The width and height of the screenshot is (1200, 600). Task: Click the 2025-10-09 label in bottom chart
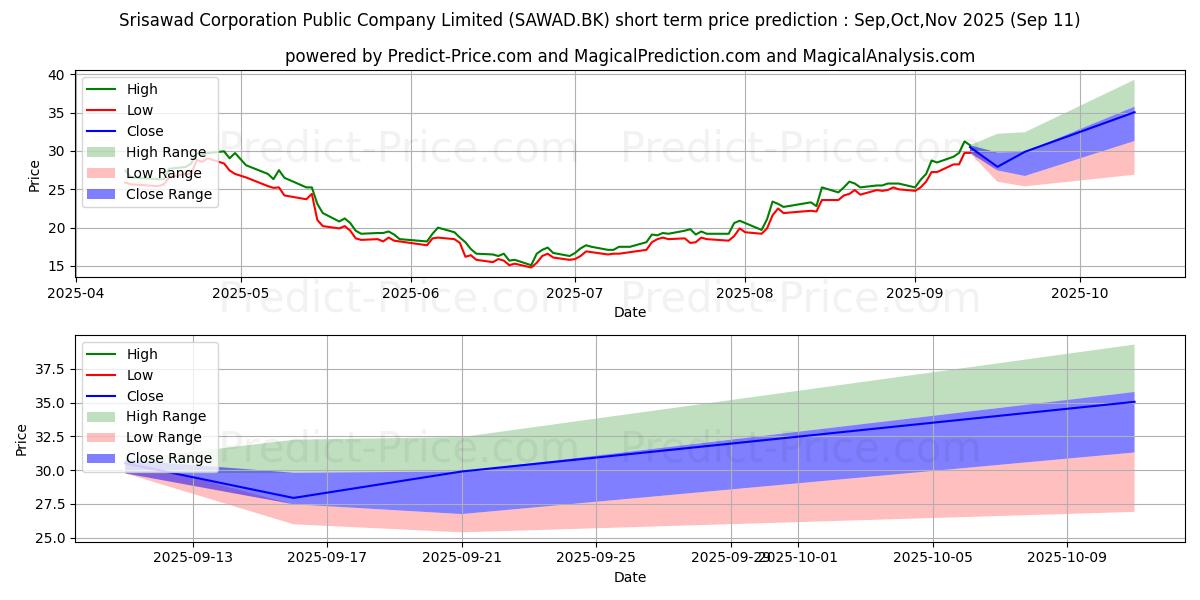[x=1068, y=559]
